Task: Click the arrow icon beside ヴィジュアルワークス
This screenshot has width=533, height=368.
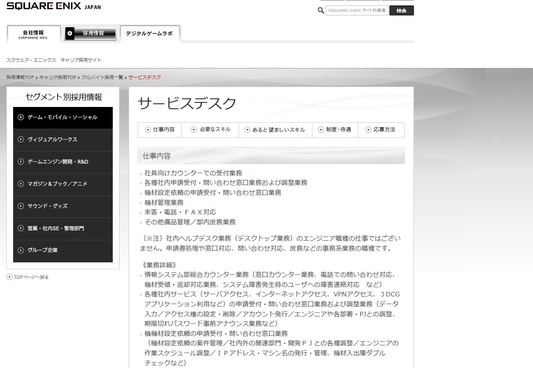Action: [21, 139]
